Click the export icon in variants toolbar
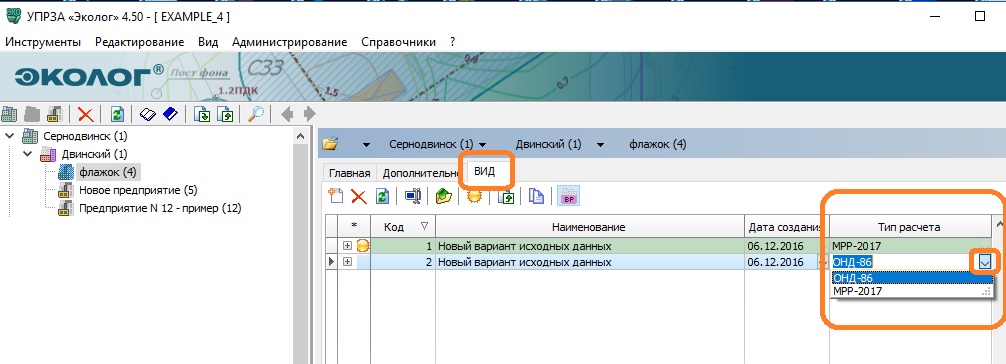The image size is (1006, 364). point(506,196)
